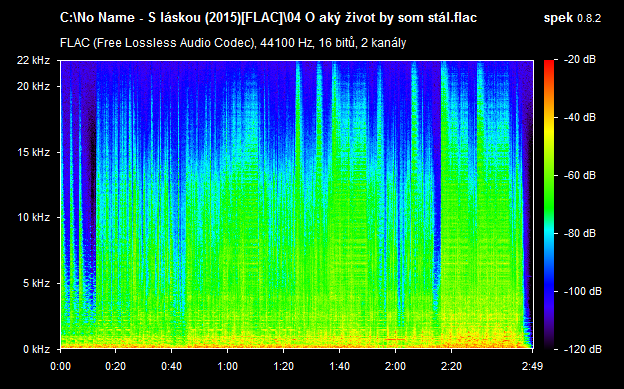The height and width of the screenshot is (389, 624).
Task: Click spectrogram at 2:00 near 20 kHz
Action: coord(396,86)
